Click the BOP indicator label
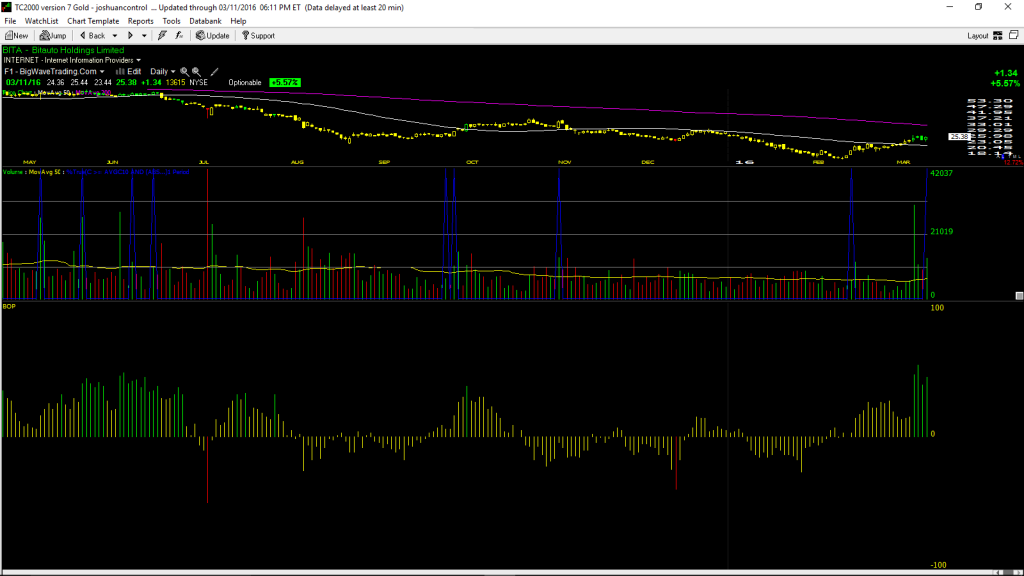The image size is (1024, 576). tap(9, 306)
